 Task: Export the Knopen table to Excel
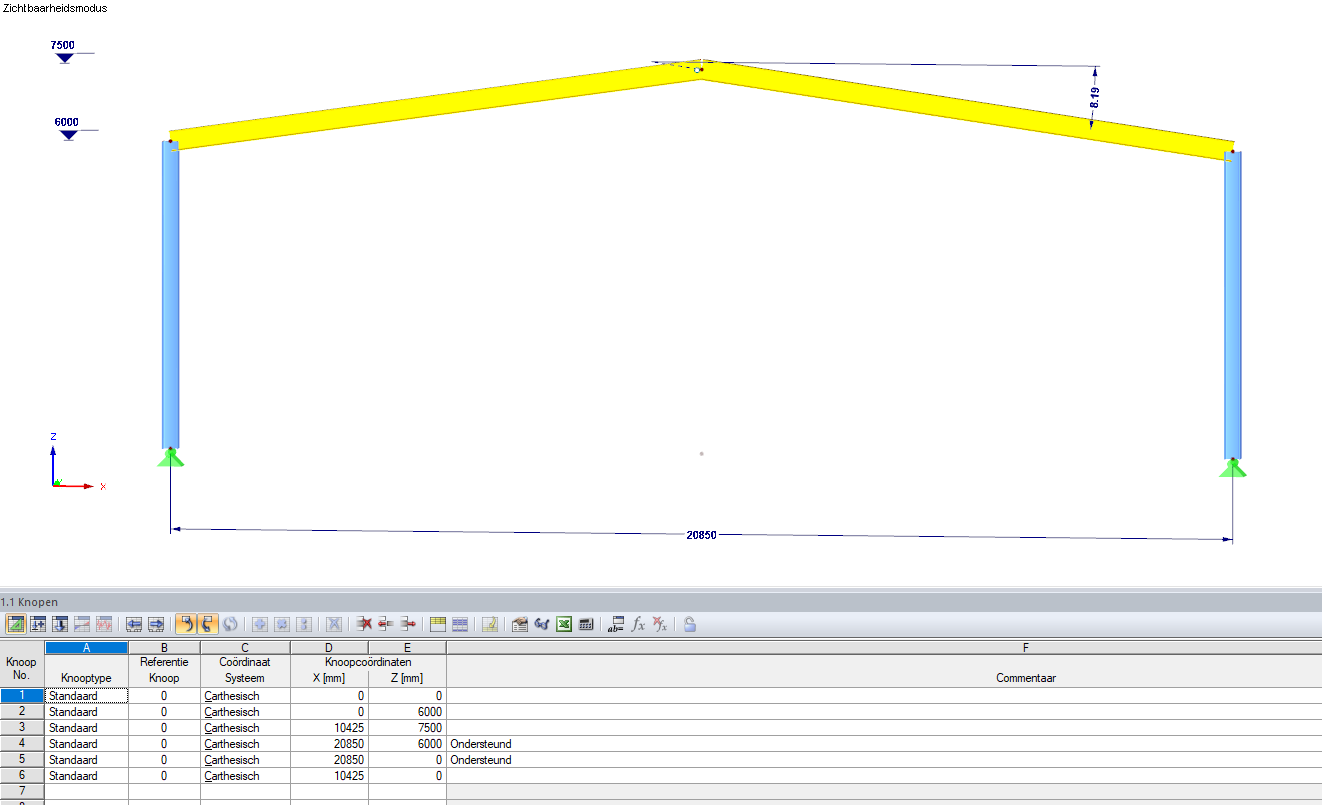(563, 624)
